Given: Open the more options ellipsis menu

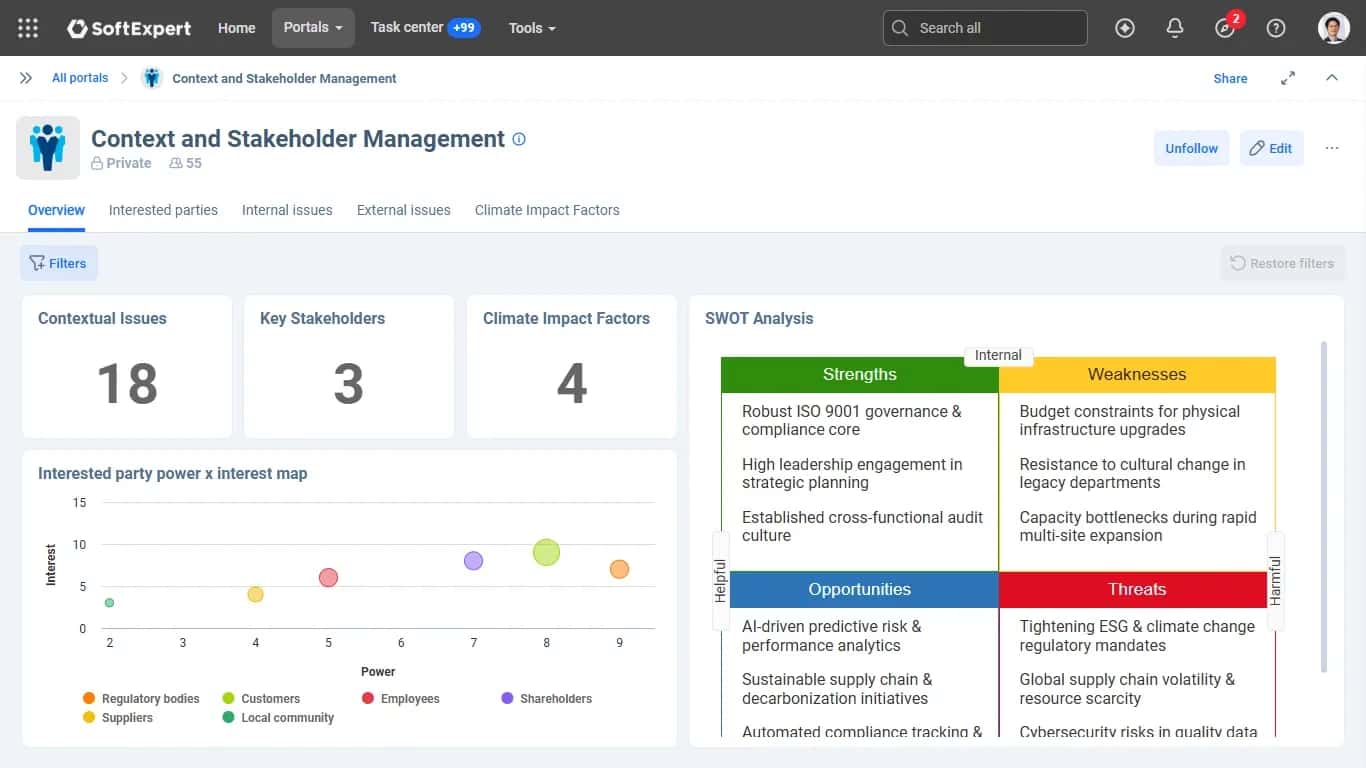Looking at the screenshot, I should (1332, 148).
